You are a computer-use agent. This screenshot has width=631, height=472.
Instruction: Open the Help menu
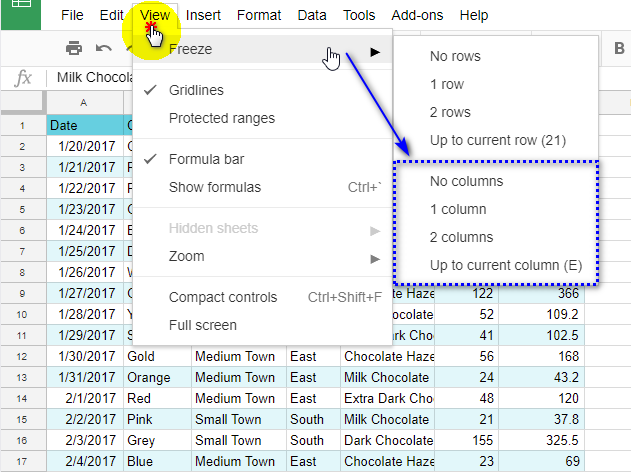point(474,15)
